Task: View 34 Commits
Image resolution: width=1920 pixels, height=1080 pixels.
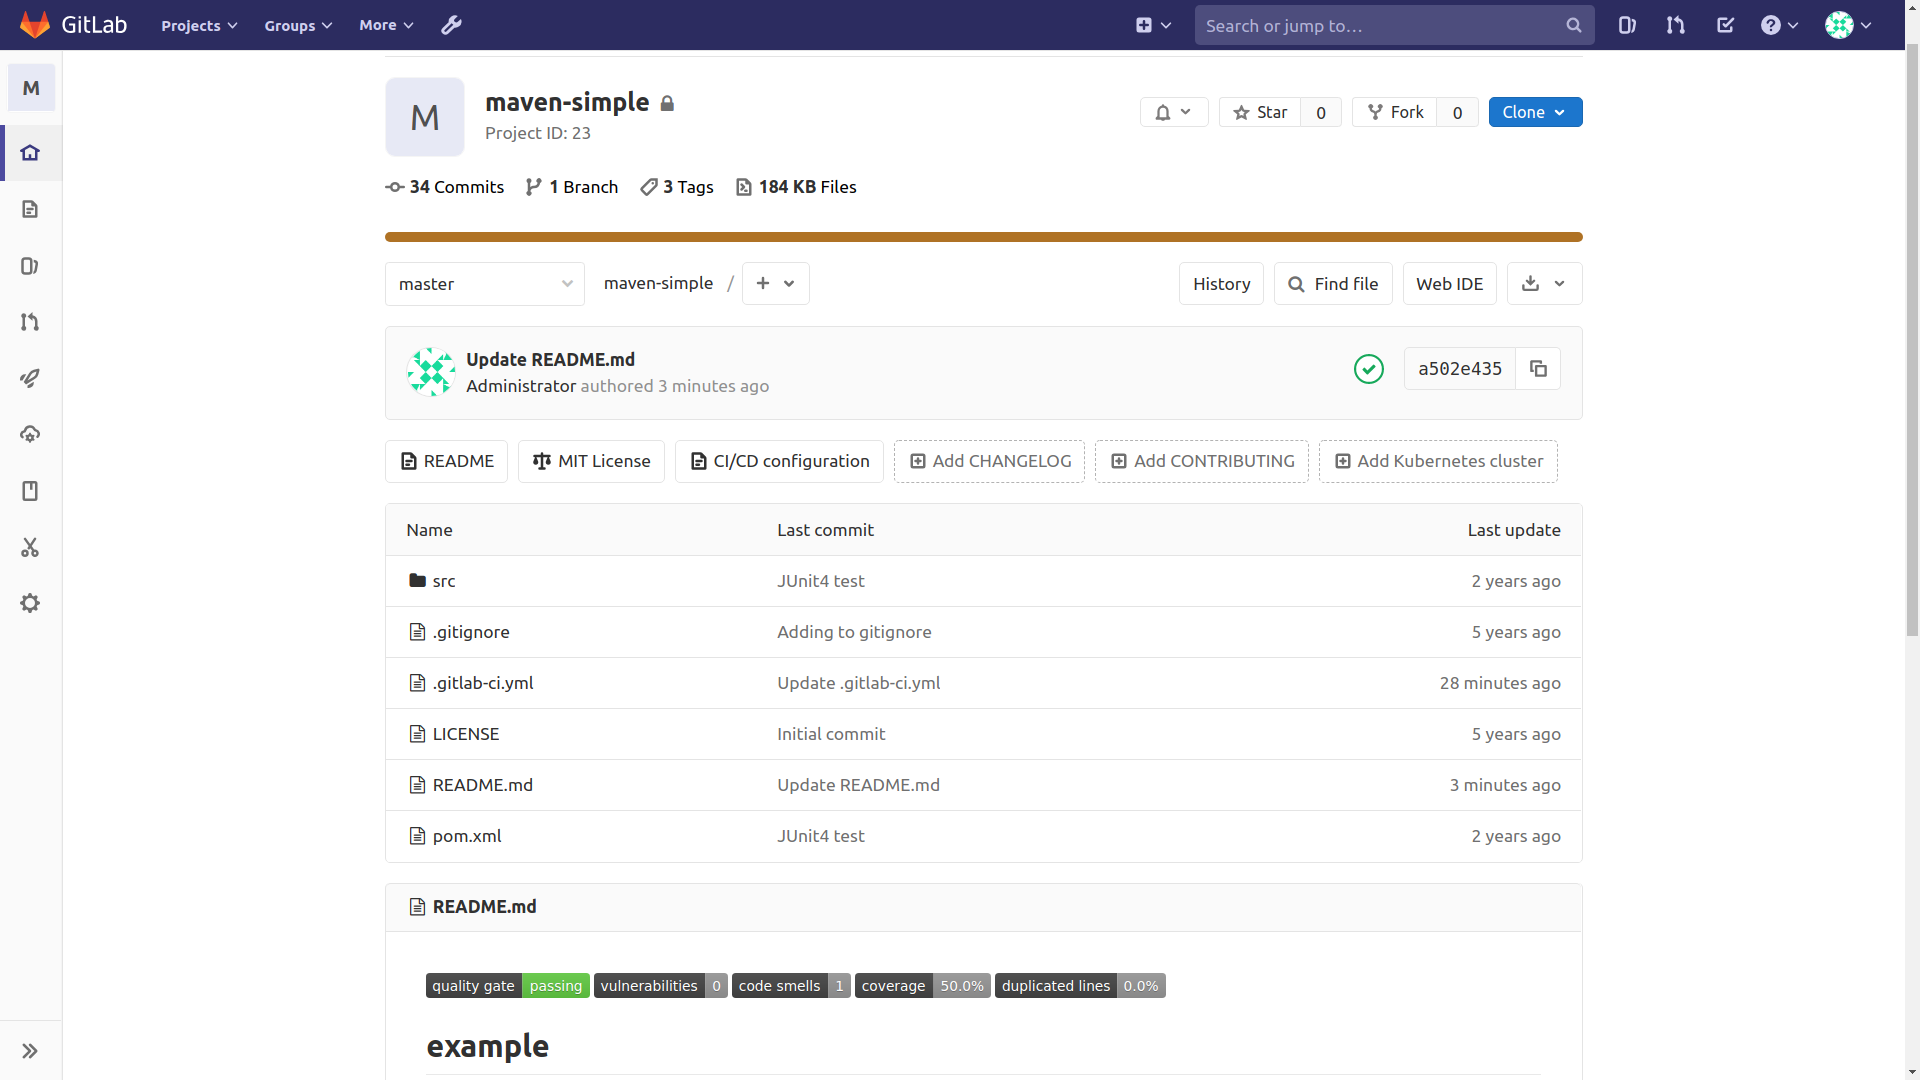Action: 445,187
